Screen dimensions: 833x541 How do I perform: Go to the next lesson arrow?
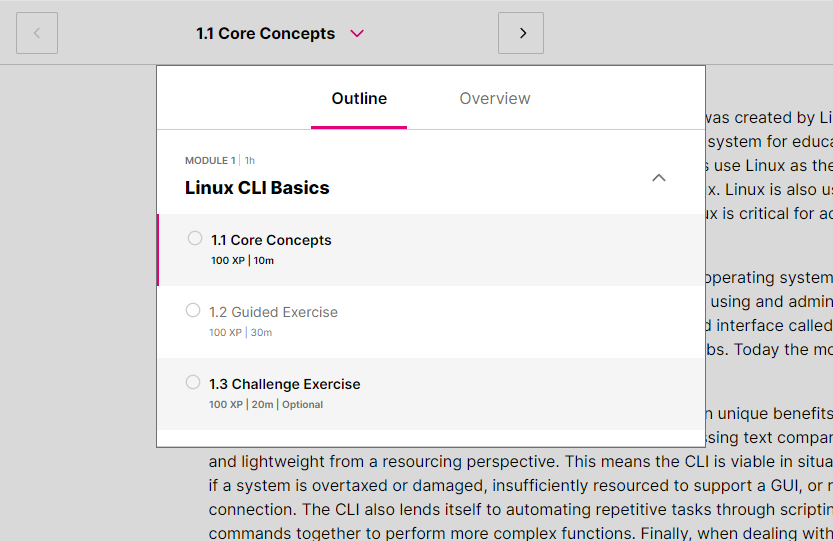click(521, 33)
